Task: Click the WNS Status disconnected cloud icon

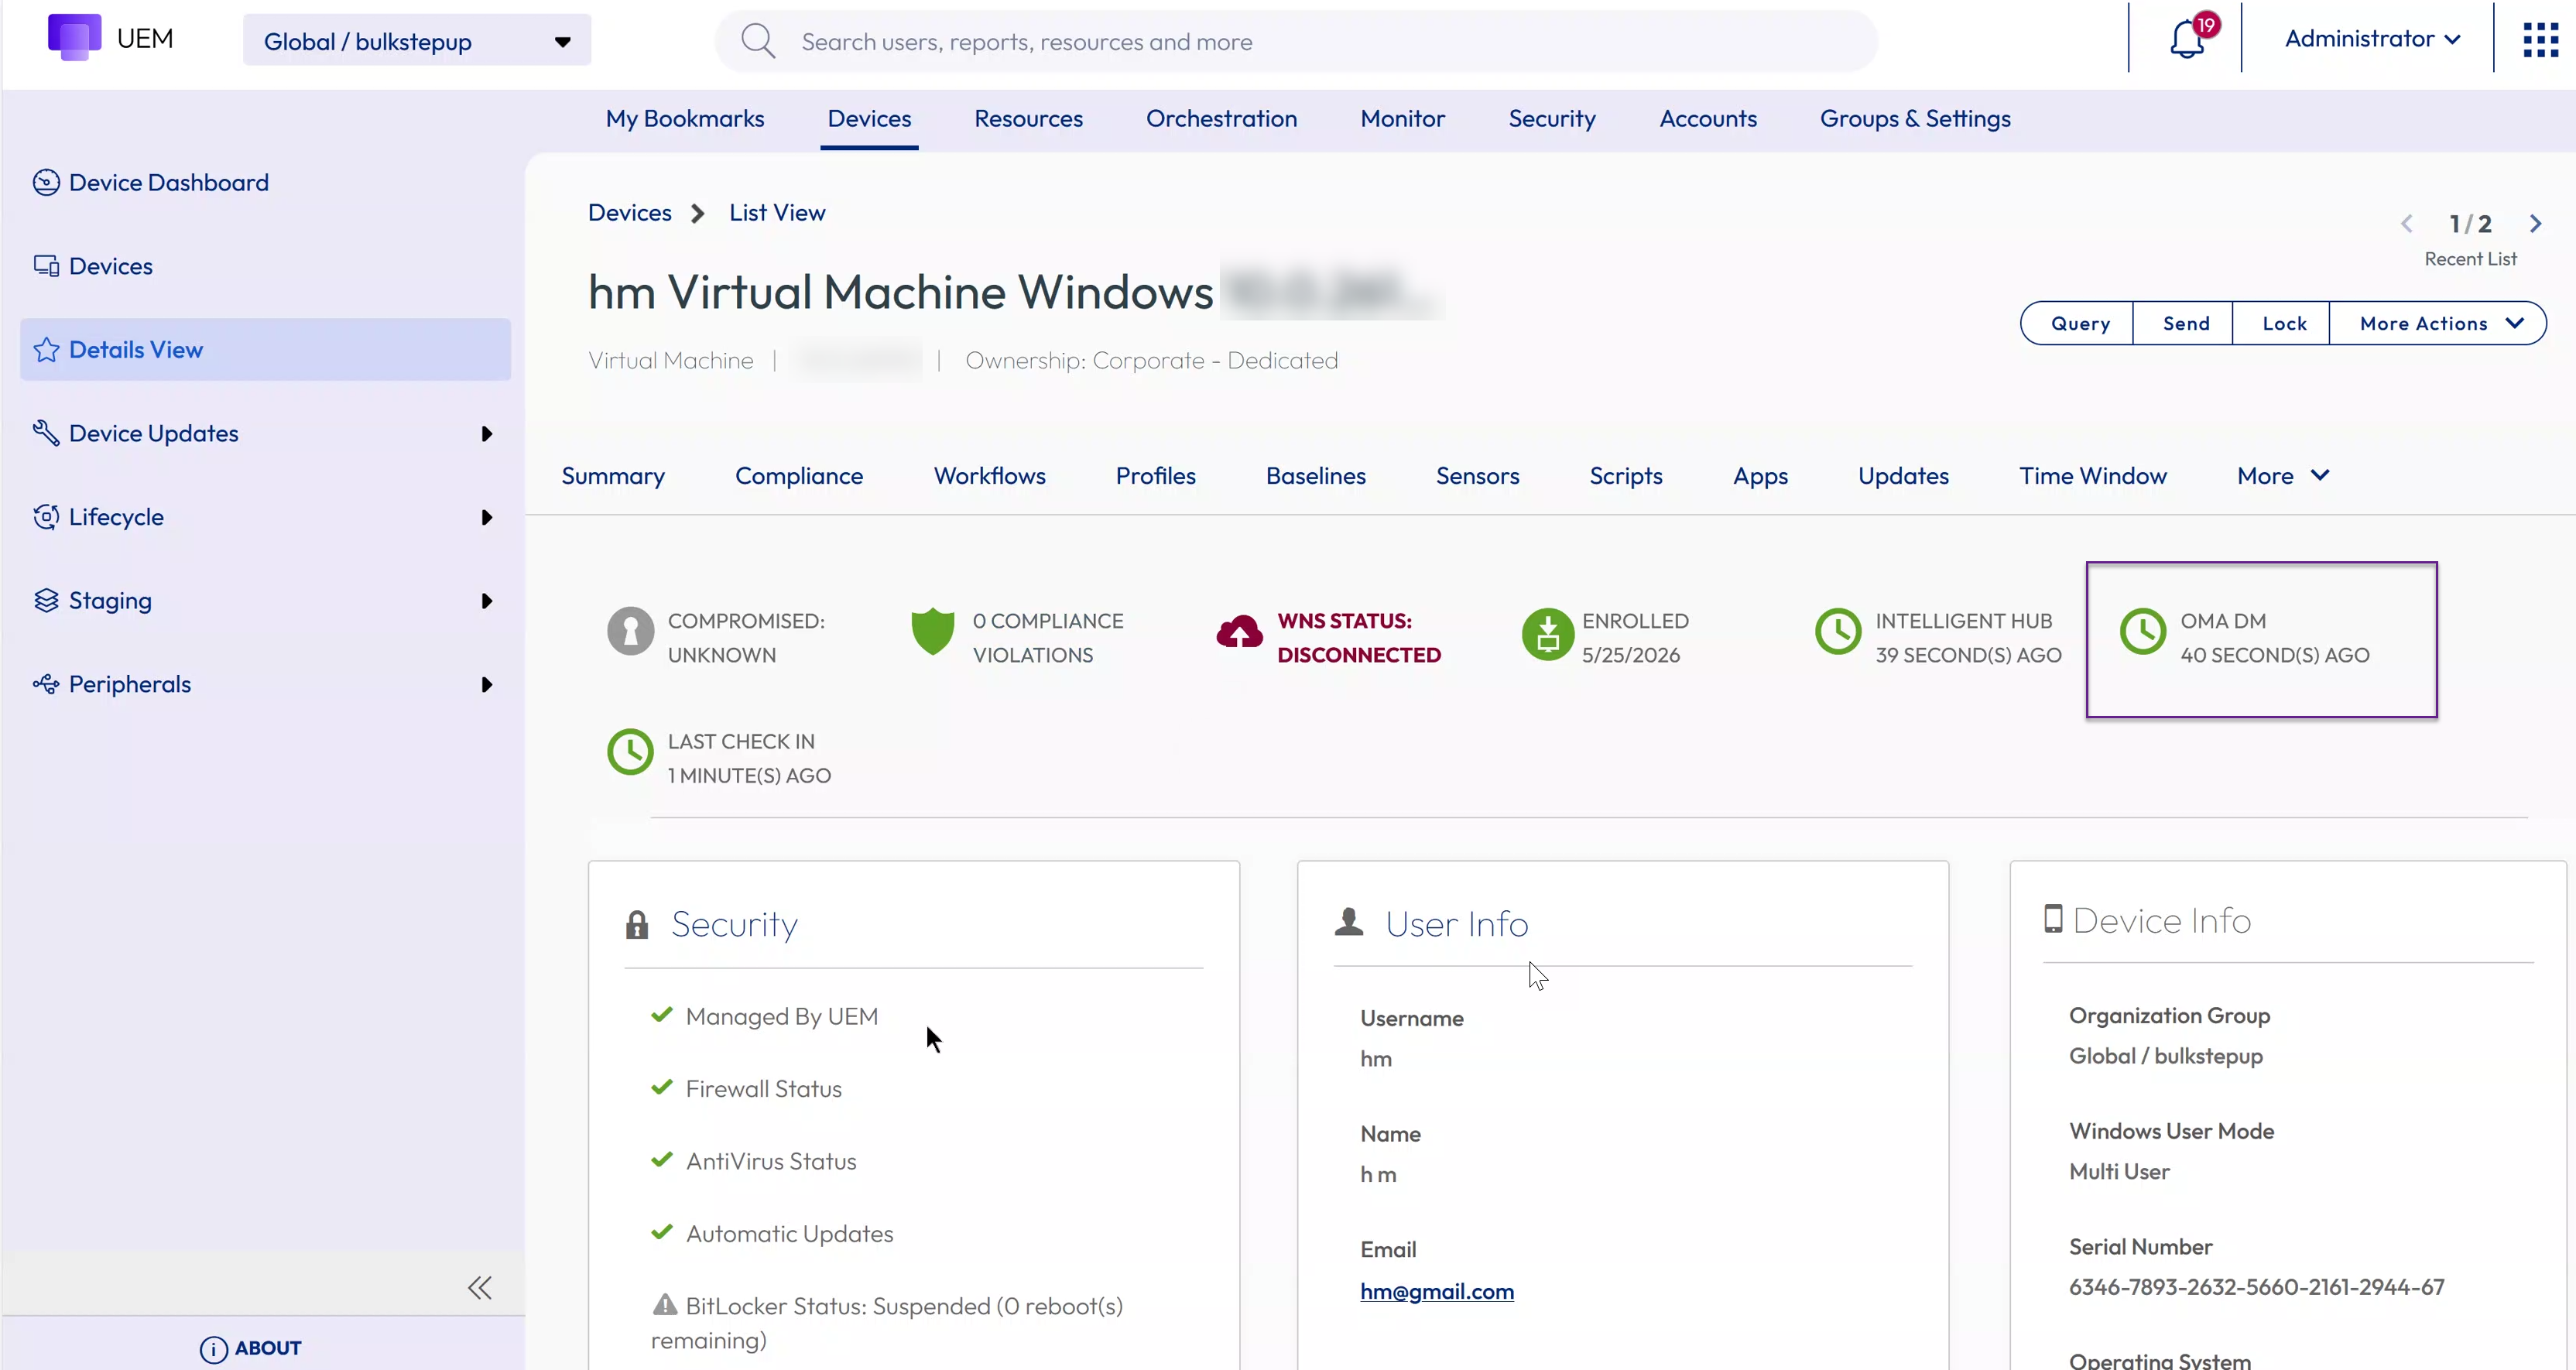Action: click(1239, 632)
